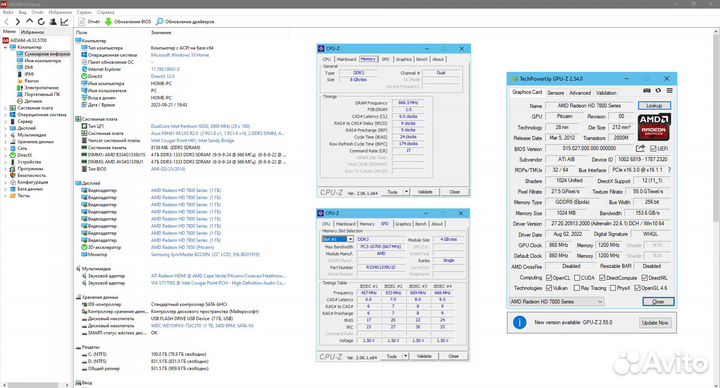Open GPU selector dropdown in GPU-Z
This screenshot has height=388, width=720.
556,302
